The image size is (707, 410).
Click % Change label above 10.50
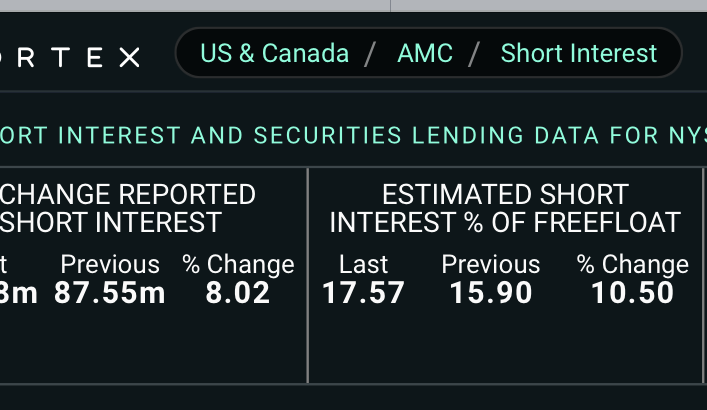(x=632, y=264)
